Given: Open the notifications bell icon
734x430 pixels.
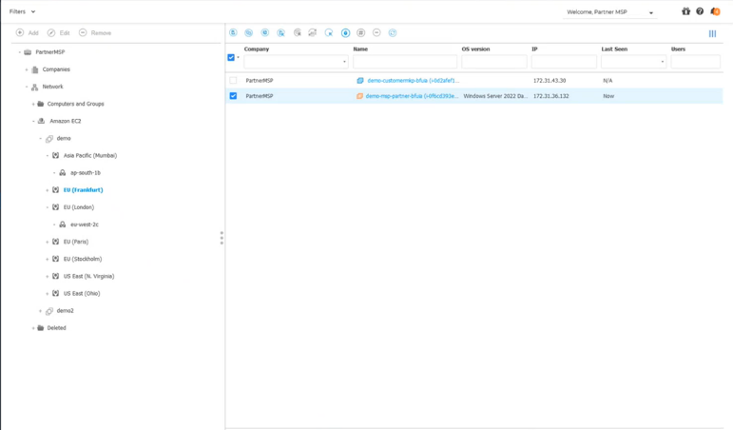Looking at the screenshot, I should (x=714, y=12).
